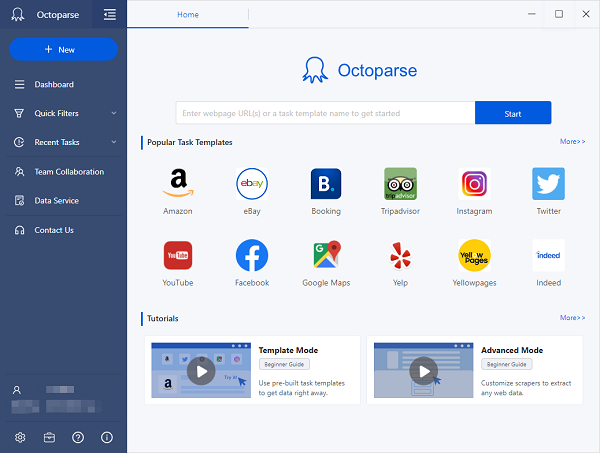This screenshot has width=600, height=453.
Task: Click the Dashboard list icon
Action: pyautogui.click(x=19, y=84)
